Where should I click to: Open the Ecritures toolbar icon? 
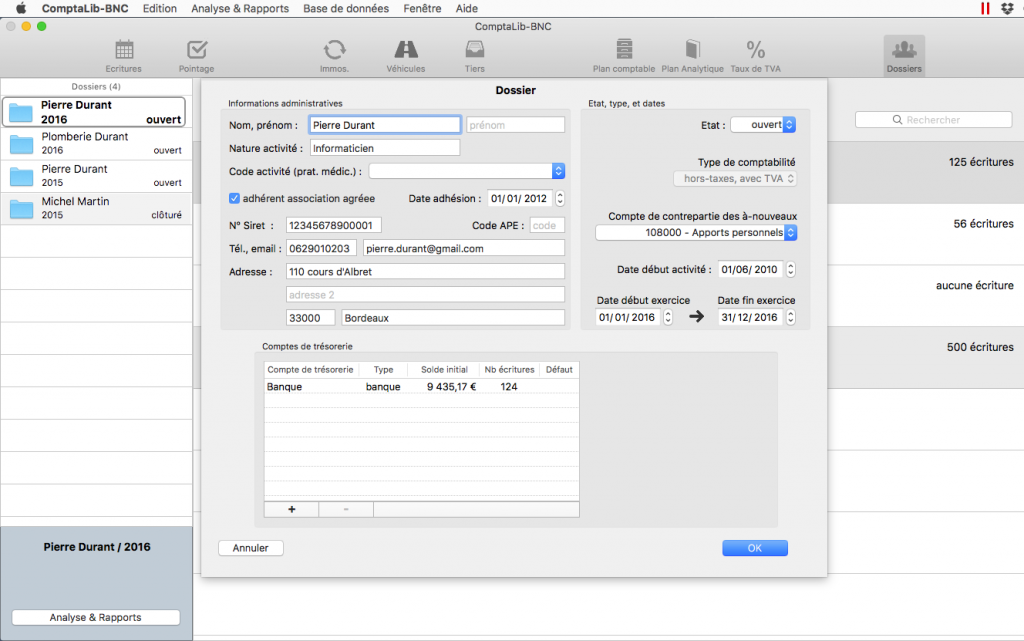click(123, 55)
